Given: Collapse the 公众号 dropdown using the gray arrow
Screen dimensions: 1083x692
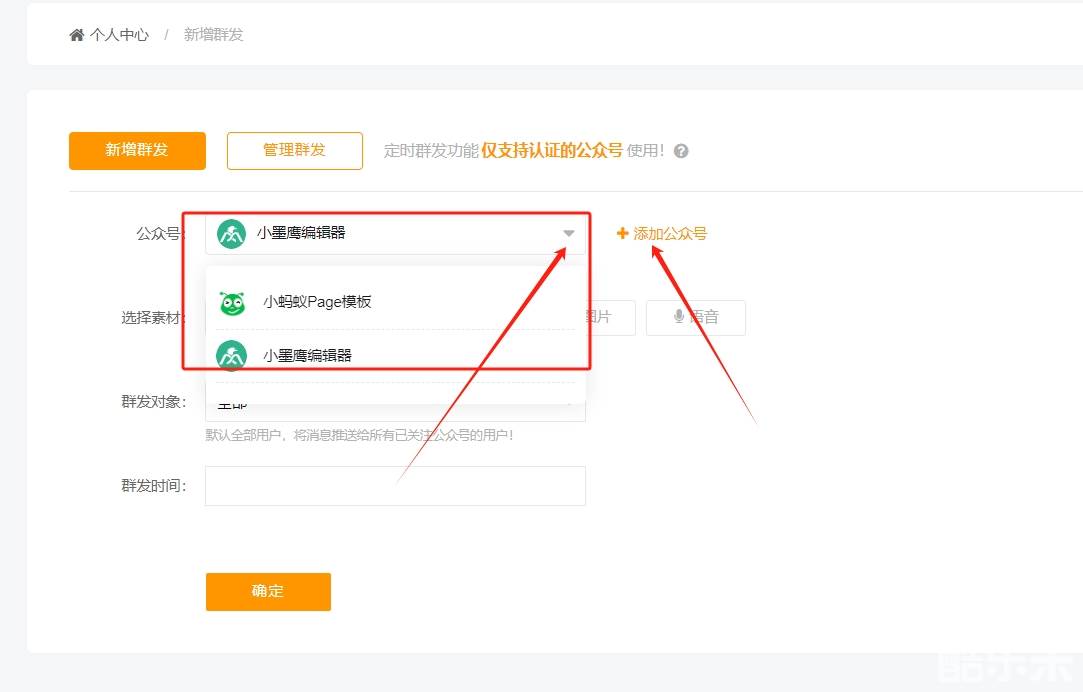Looking at the screenshot, I should [568, 234].
